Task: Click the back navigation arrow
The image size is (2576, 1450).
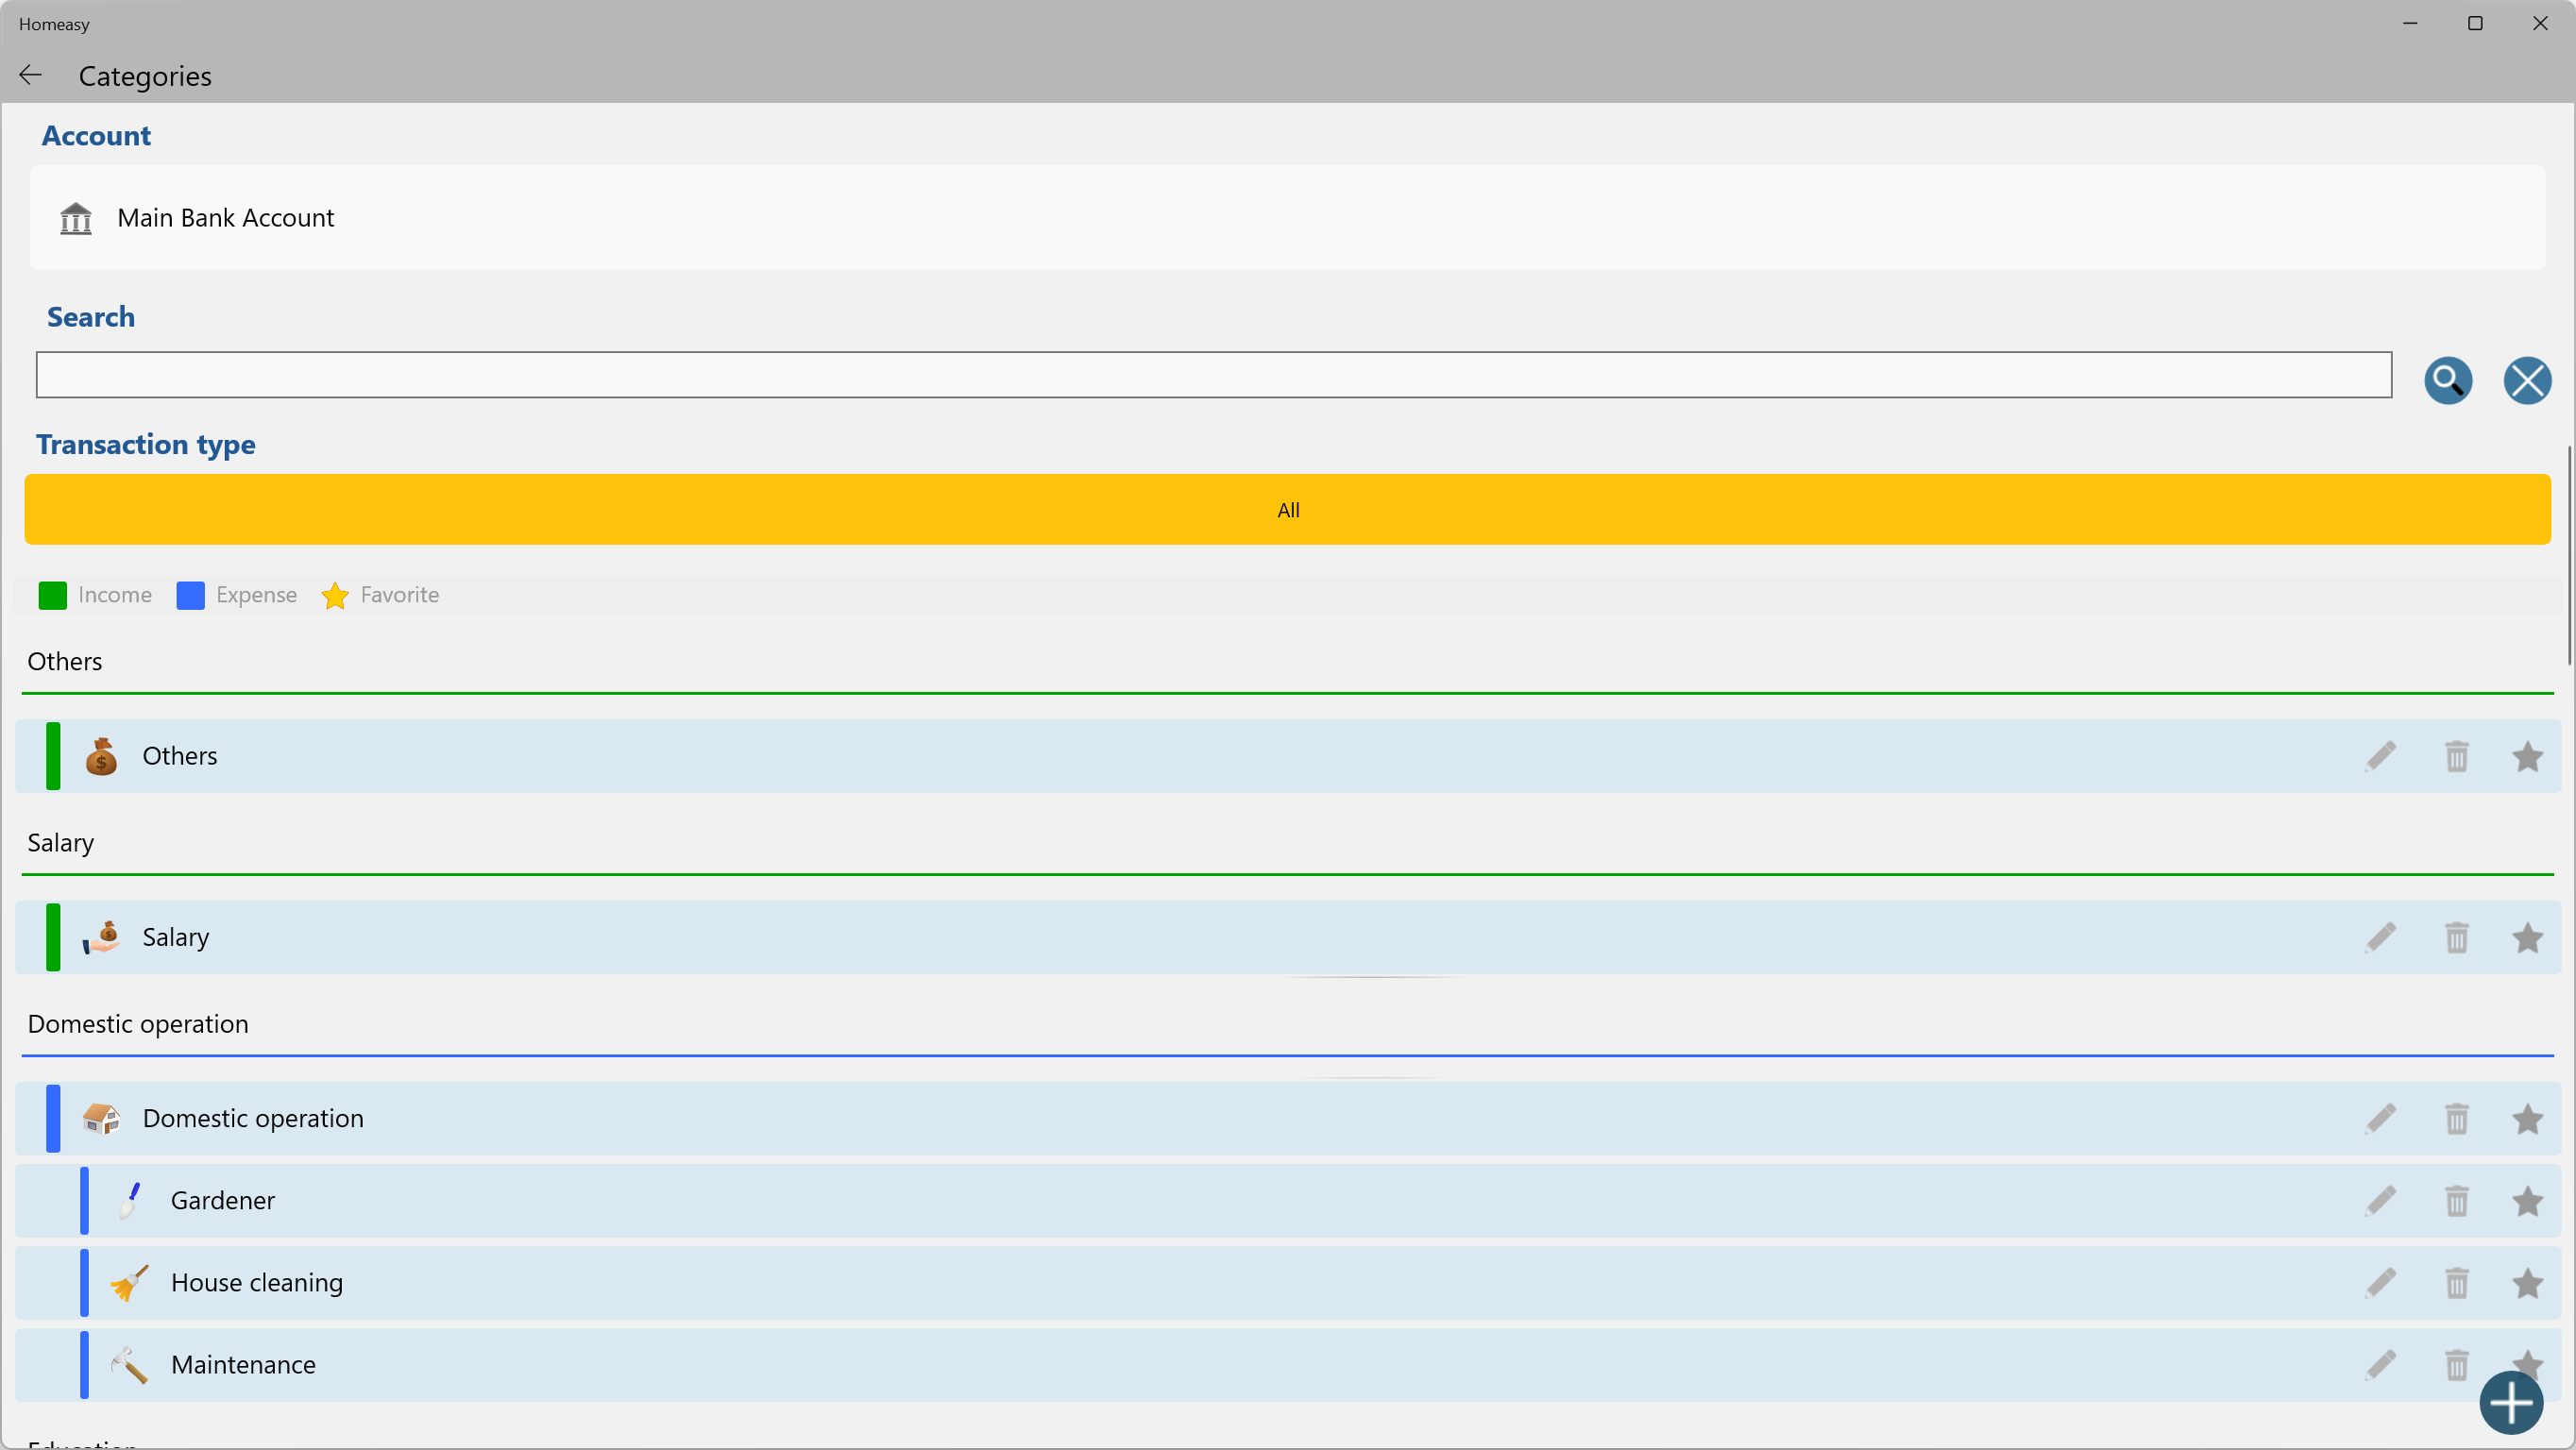Action: click(32, 75)
